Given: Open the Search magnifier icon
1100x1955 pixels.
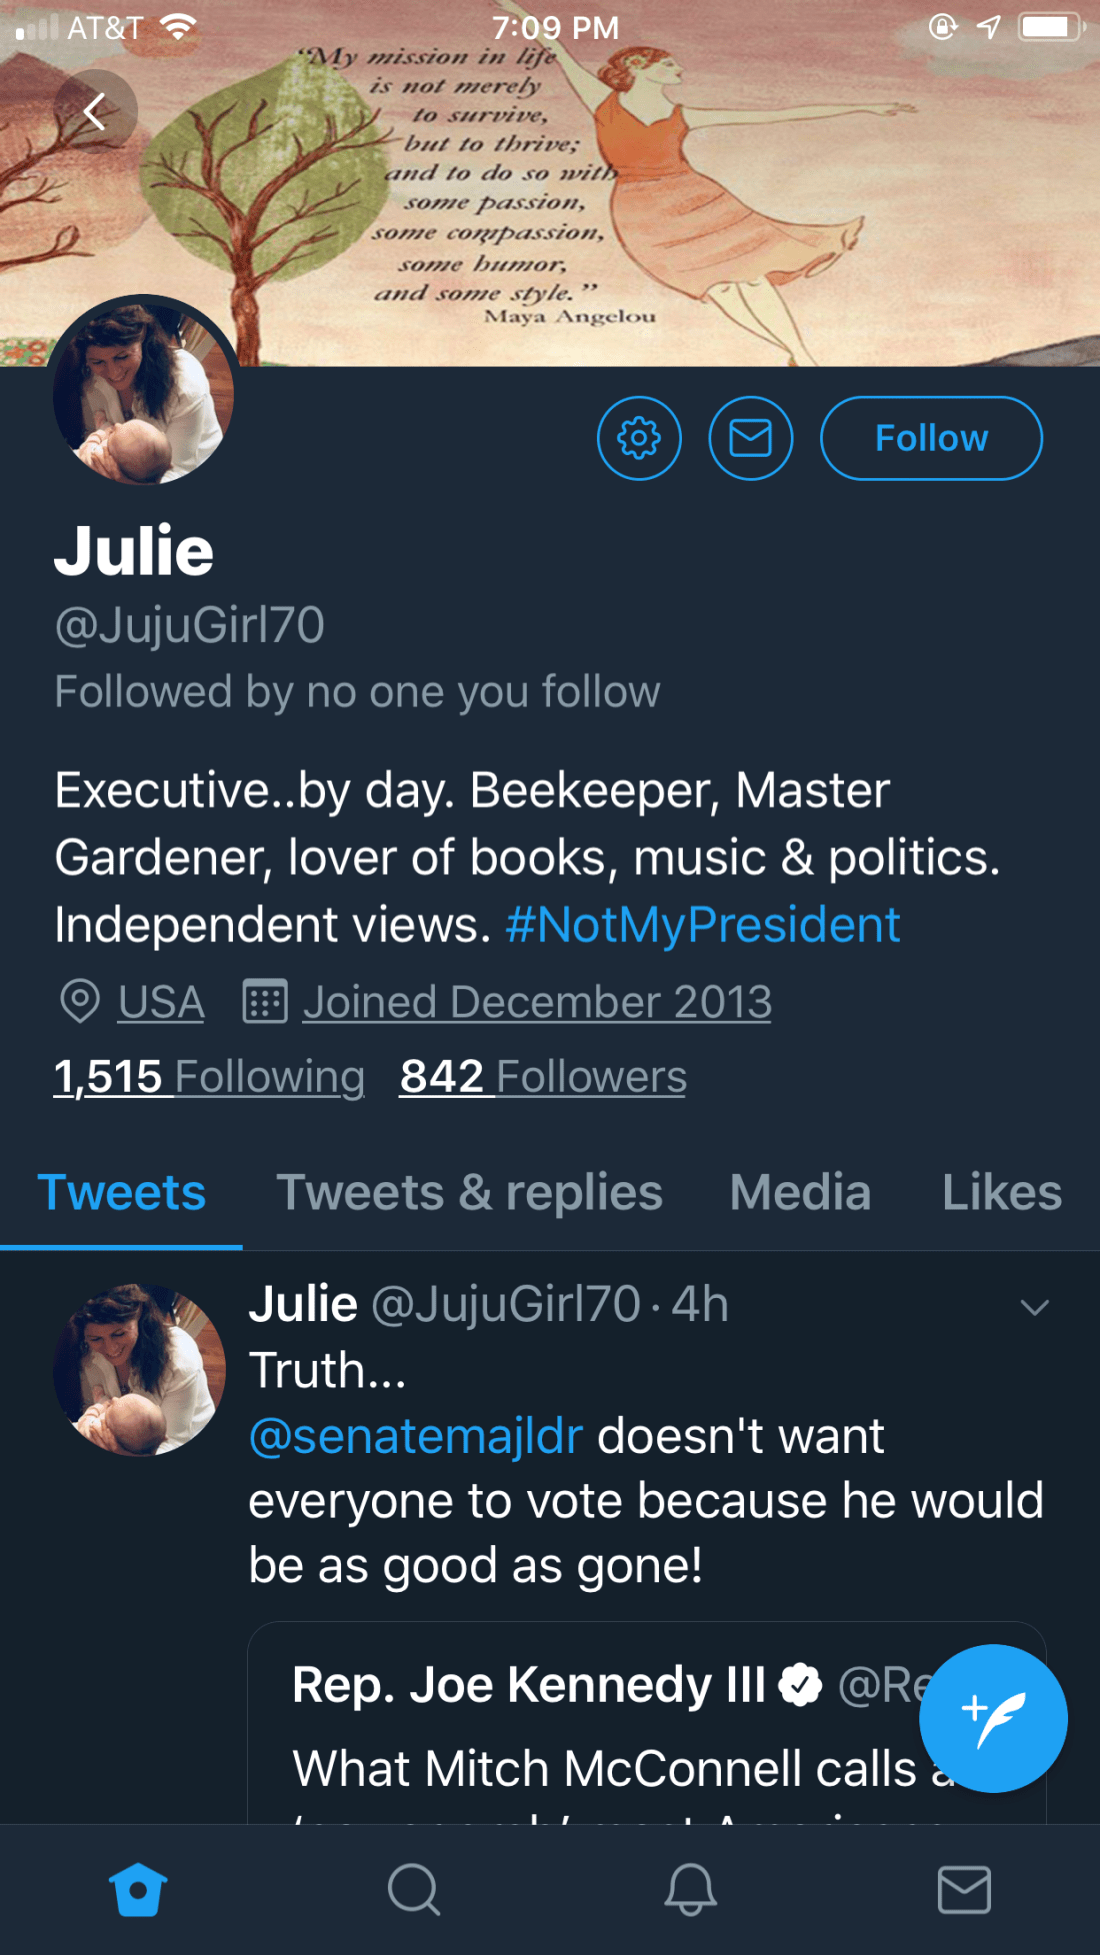Looking at the screenshot, I should click(x=413, y=1889).
